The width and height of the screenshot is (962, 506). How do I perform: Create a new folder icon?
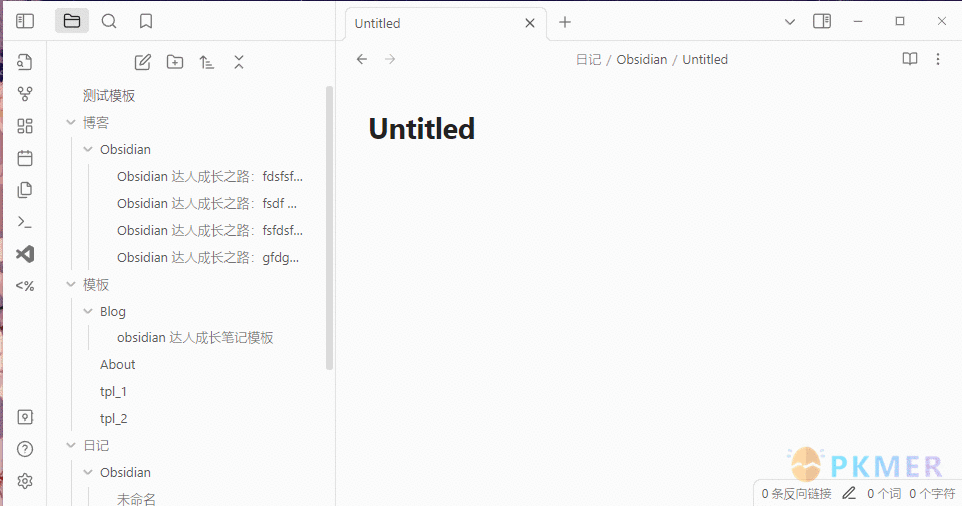click(175, 62)
